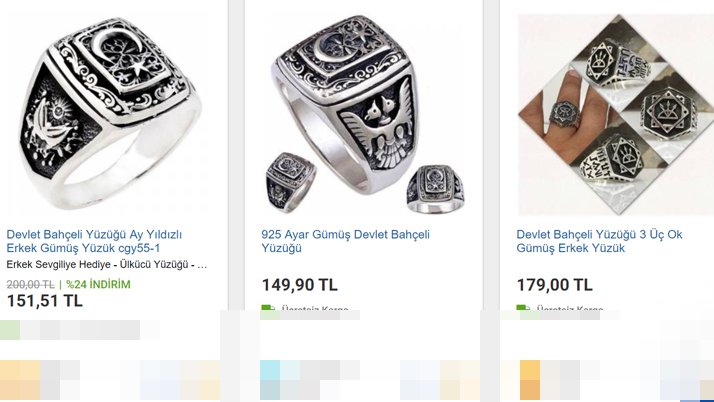Select the 179,00 TL price
Screen dimensions: 714x402
pos(554,285)
